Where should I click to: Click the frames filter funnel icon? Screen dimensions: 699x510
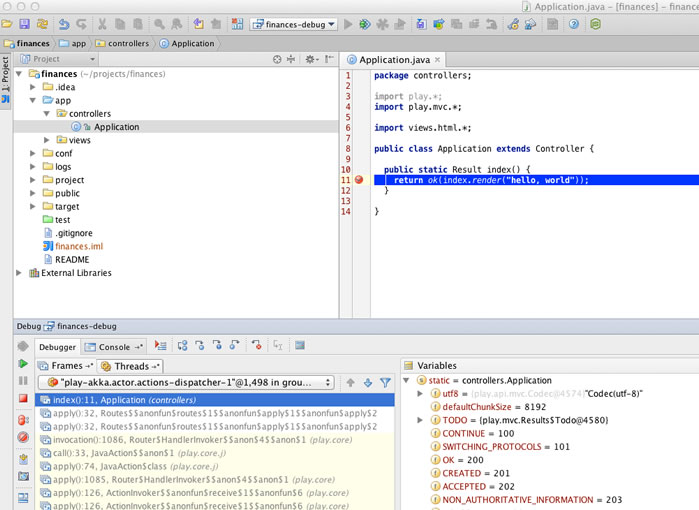click(385, 383)
